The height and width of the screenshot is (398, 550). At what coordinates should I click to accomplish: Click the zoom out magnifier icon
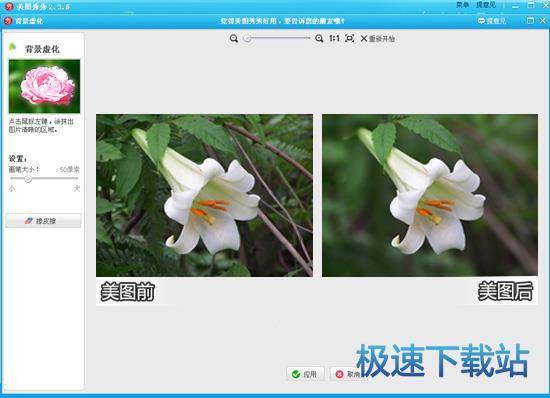point(234,38)
